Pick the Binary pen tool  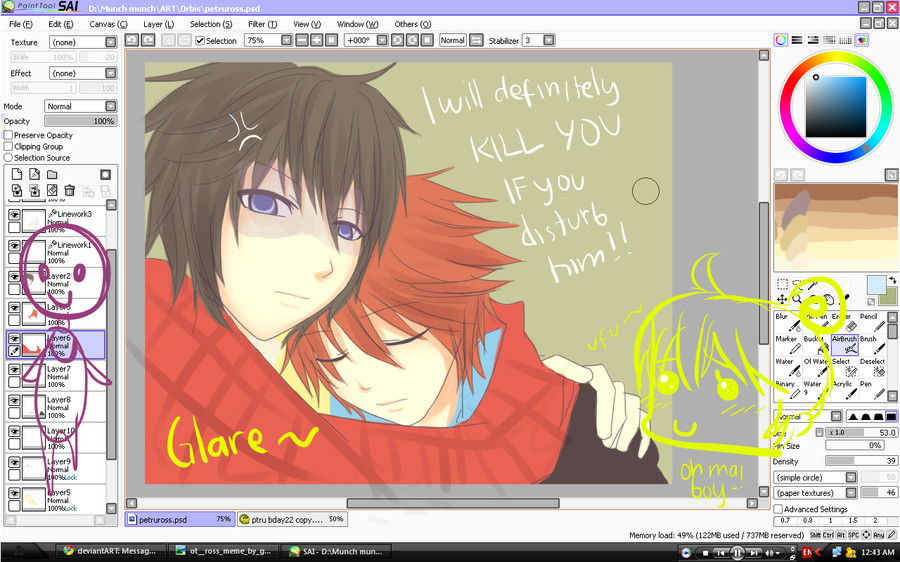(788, 390)
